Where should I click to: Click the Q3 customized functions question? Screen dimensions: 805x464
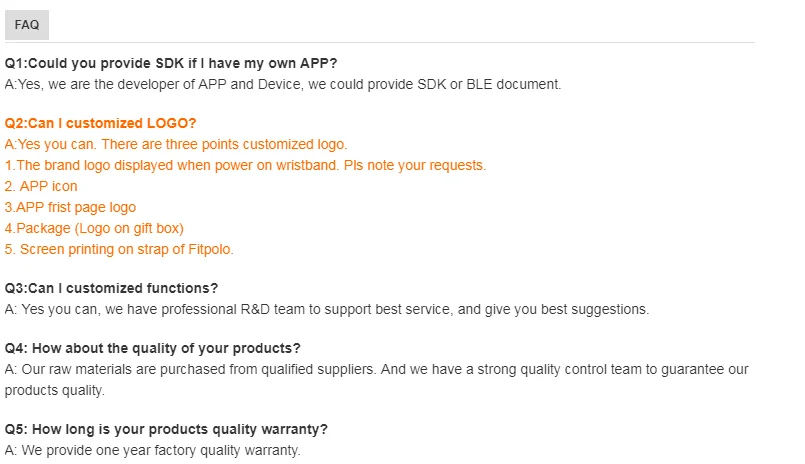click(x=111, y=288)
